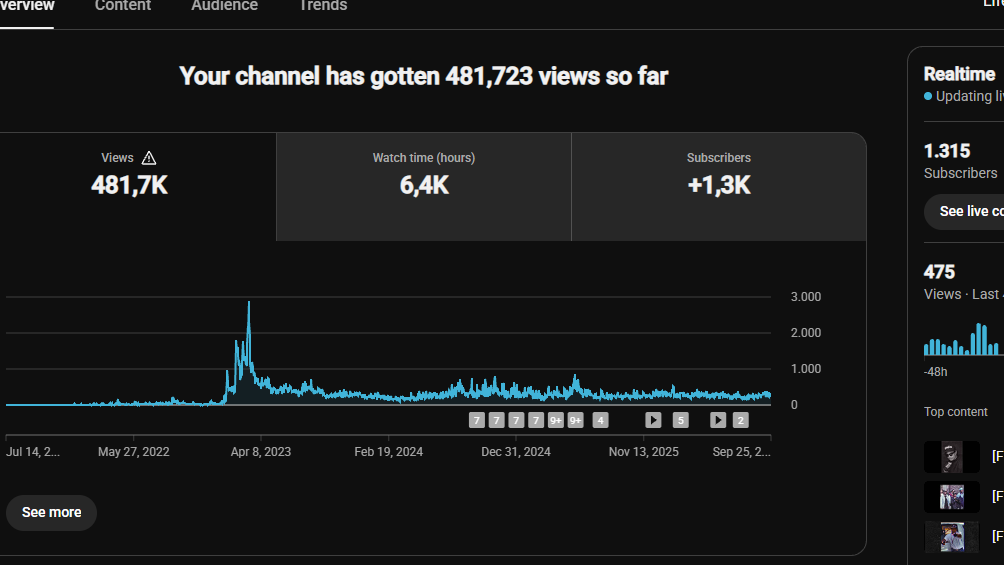
Task: Select the Subscribers +1,3K metric card
Action: point(718,186)
